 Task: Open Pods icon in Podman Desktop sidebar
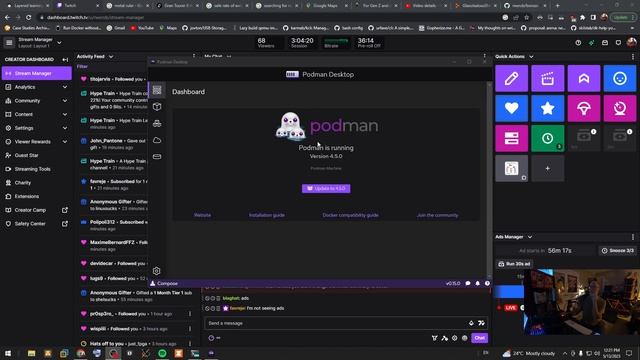pos(157,124)
